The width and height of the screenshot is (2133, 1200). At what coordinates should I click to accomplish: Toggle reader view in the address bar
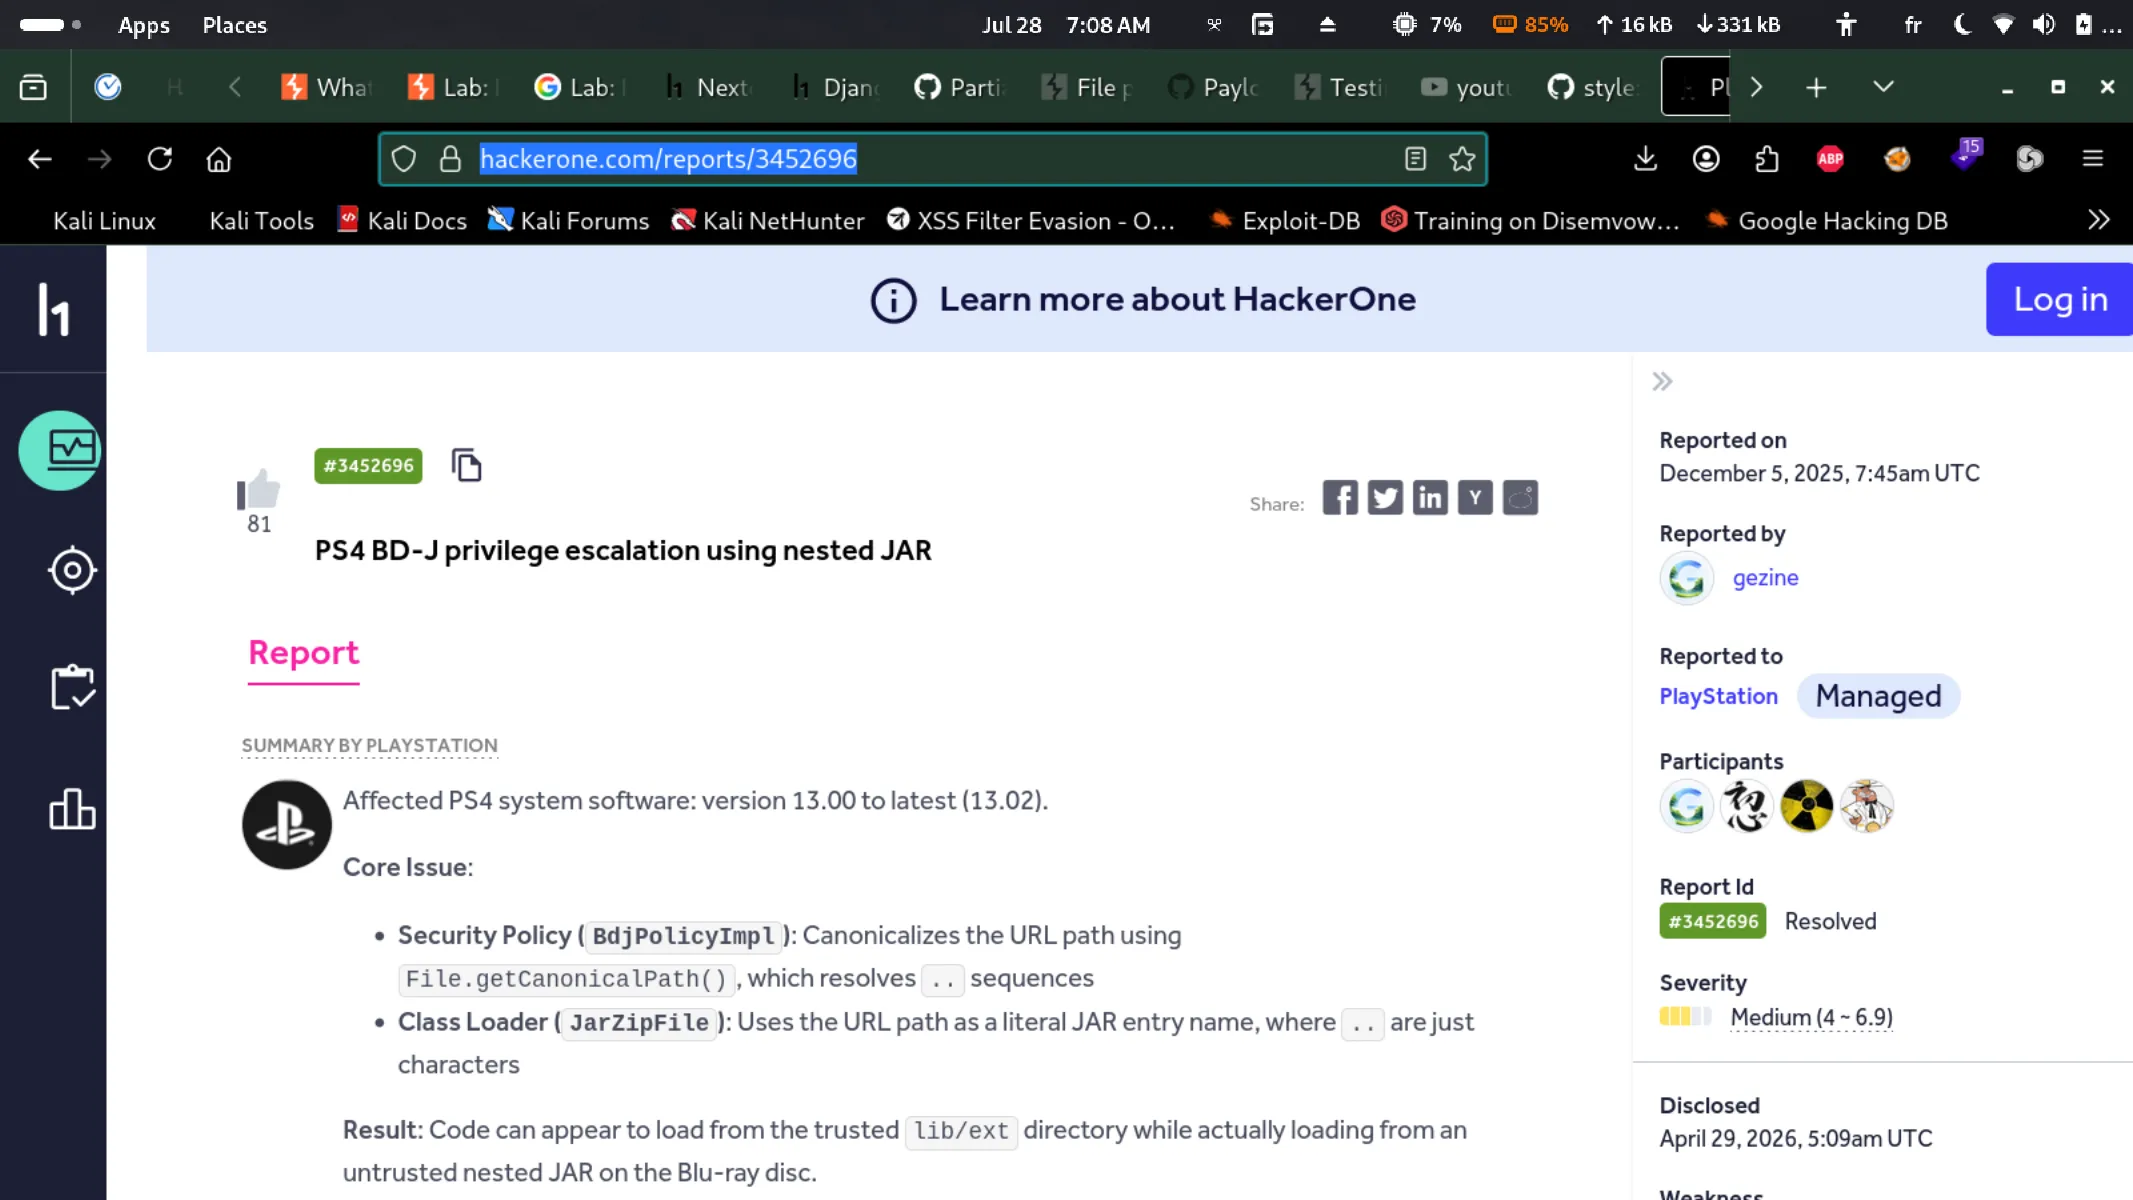pos(1415,159)
